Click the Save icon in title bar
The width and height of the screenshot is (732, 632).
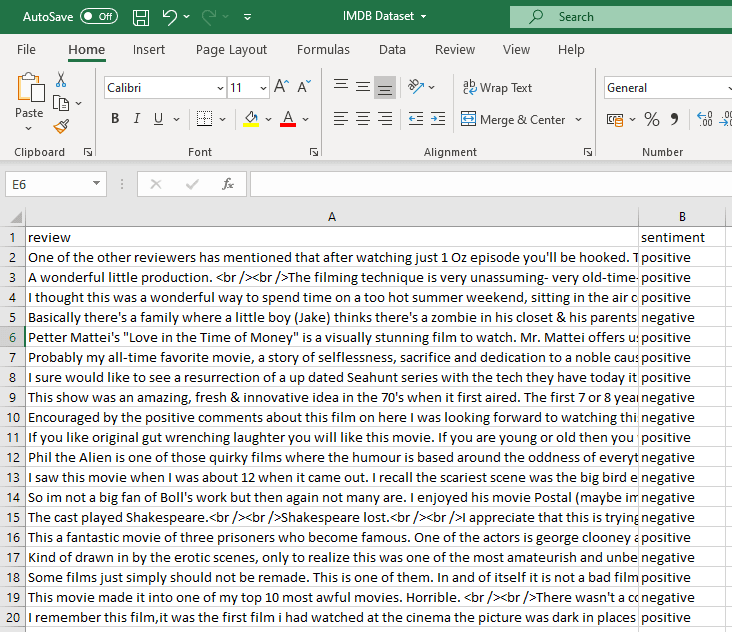tap(141, 17)
